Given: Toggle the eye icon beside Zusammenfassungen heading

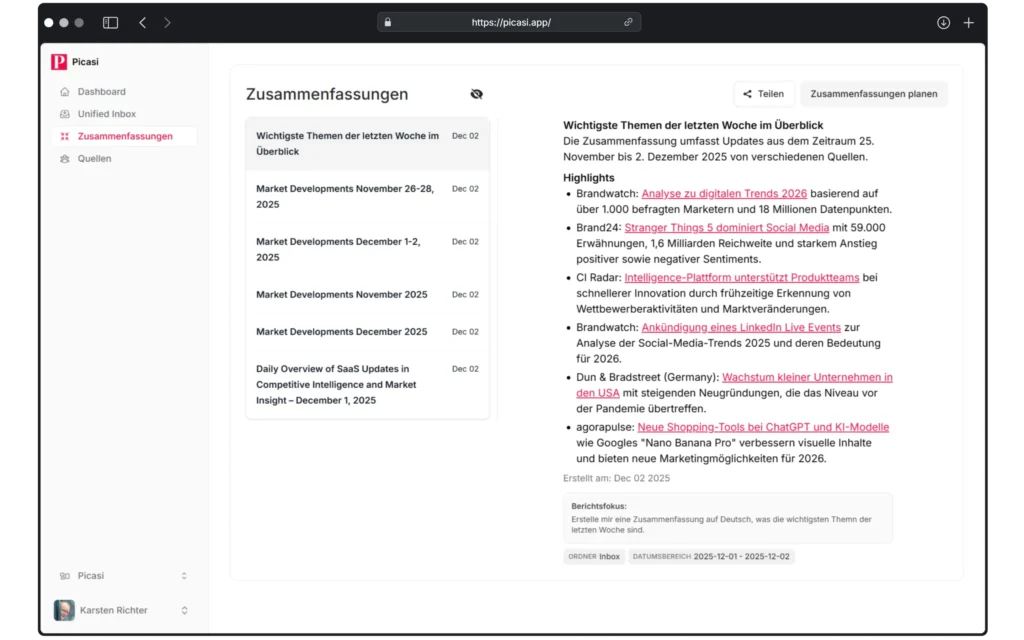Looking at the screenshot, I should click(477, 93).
